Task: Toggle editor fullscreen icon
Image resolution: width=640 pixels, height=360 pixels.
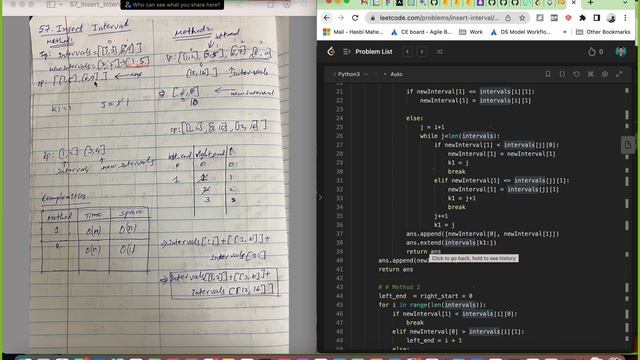Action: point(619,74)
